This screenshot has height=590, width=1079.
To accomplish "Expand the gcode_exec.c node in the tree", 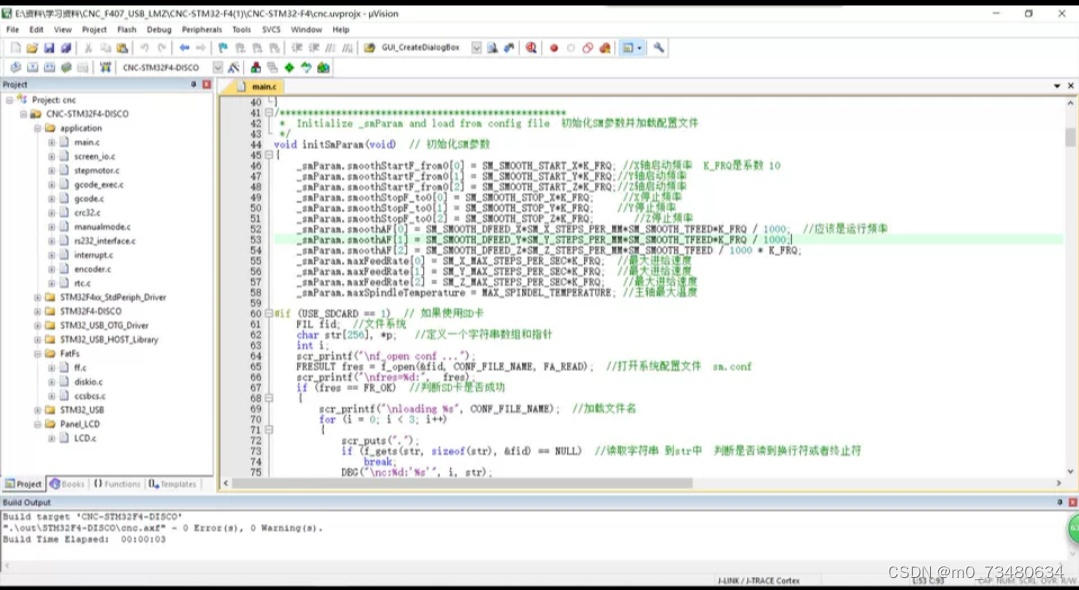I will pyautogui.click(x=52, y=185).
